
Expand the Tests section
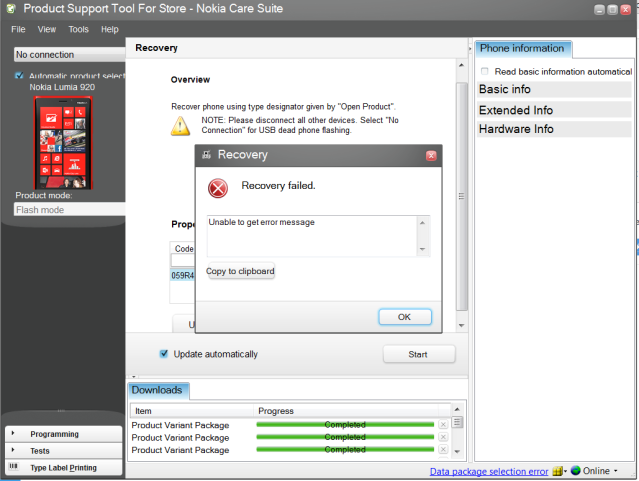[x=64, y=450]
